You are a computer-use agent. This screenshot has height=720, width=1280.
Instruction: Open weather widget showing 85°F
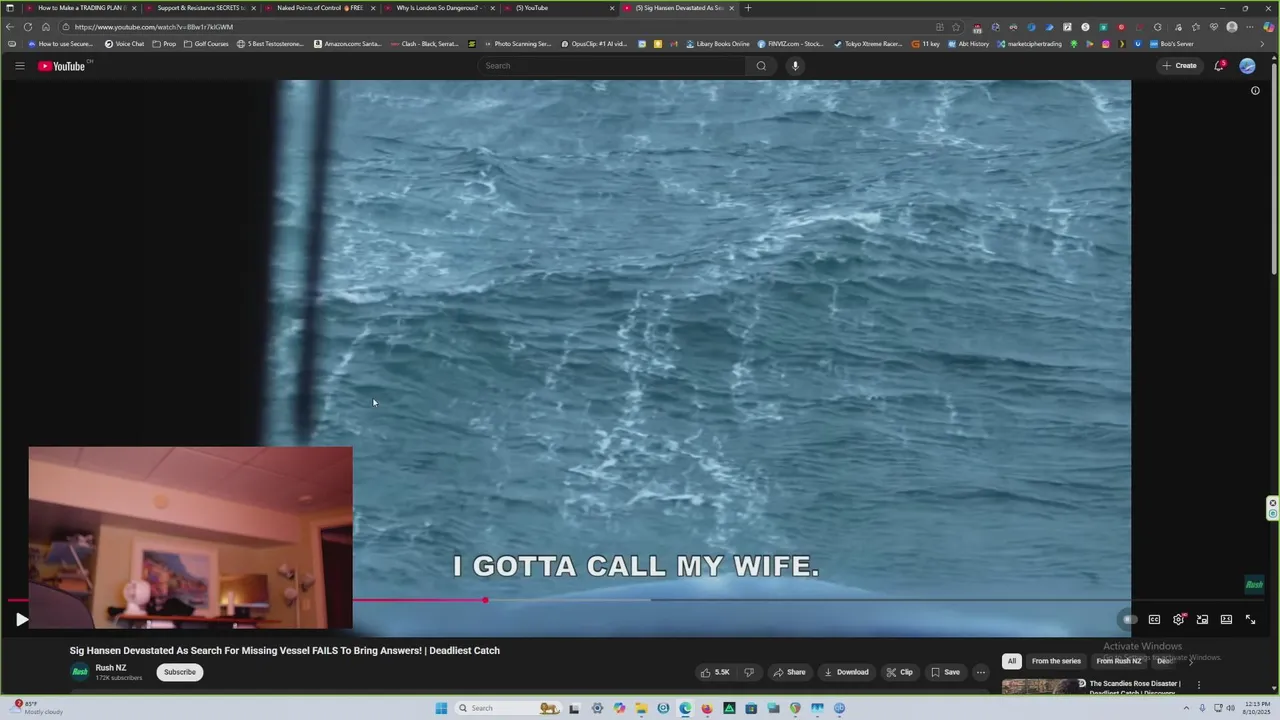(x=37, y=708)
